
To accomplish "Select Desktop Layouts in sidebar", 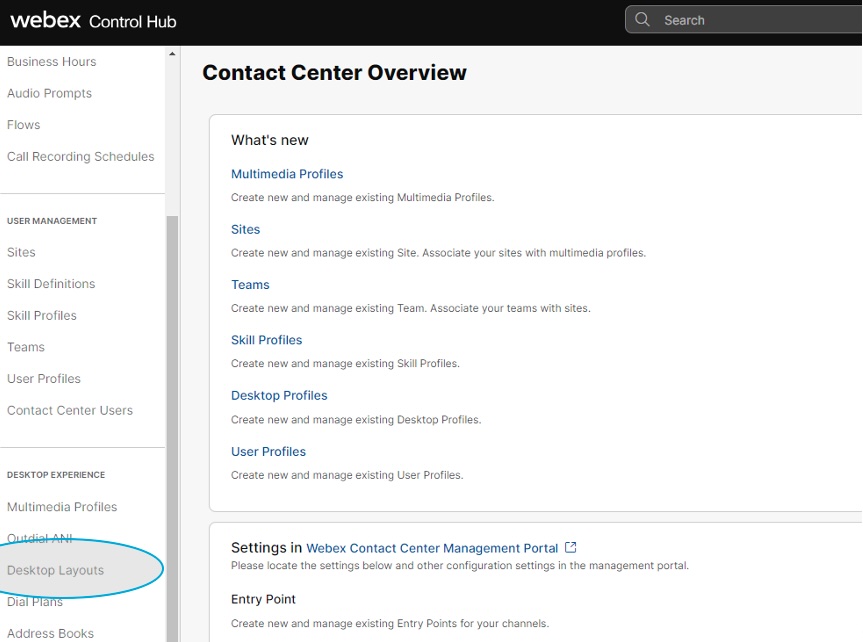I will [x=55, y=571].
